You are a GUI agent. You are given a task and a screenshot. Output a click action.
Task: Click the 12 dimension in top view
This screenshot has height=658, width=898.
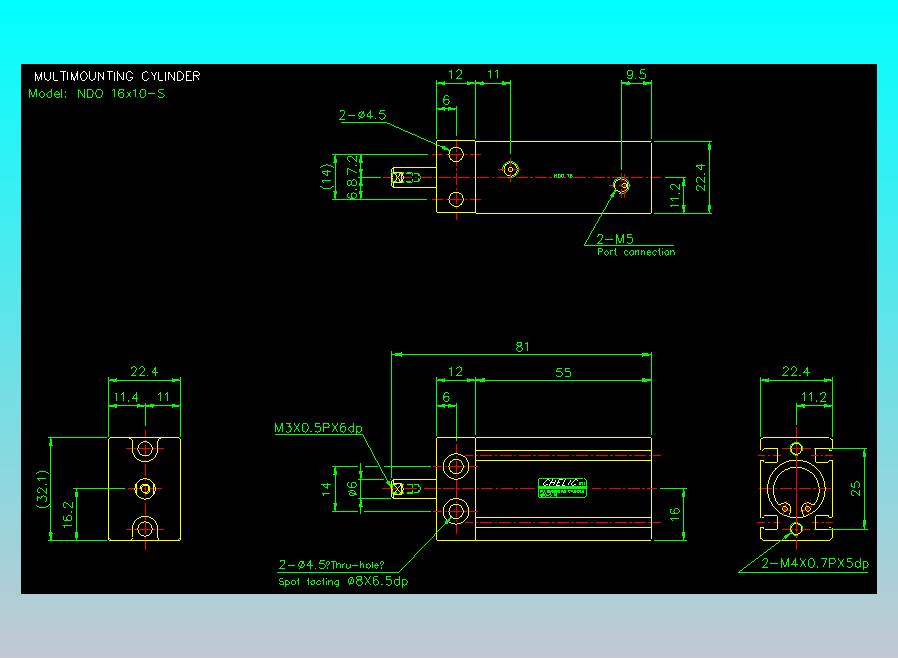point(455,74)
